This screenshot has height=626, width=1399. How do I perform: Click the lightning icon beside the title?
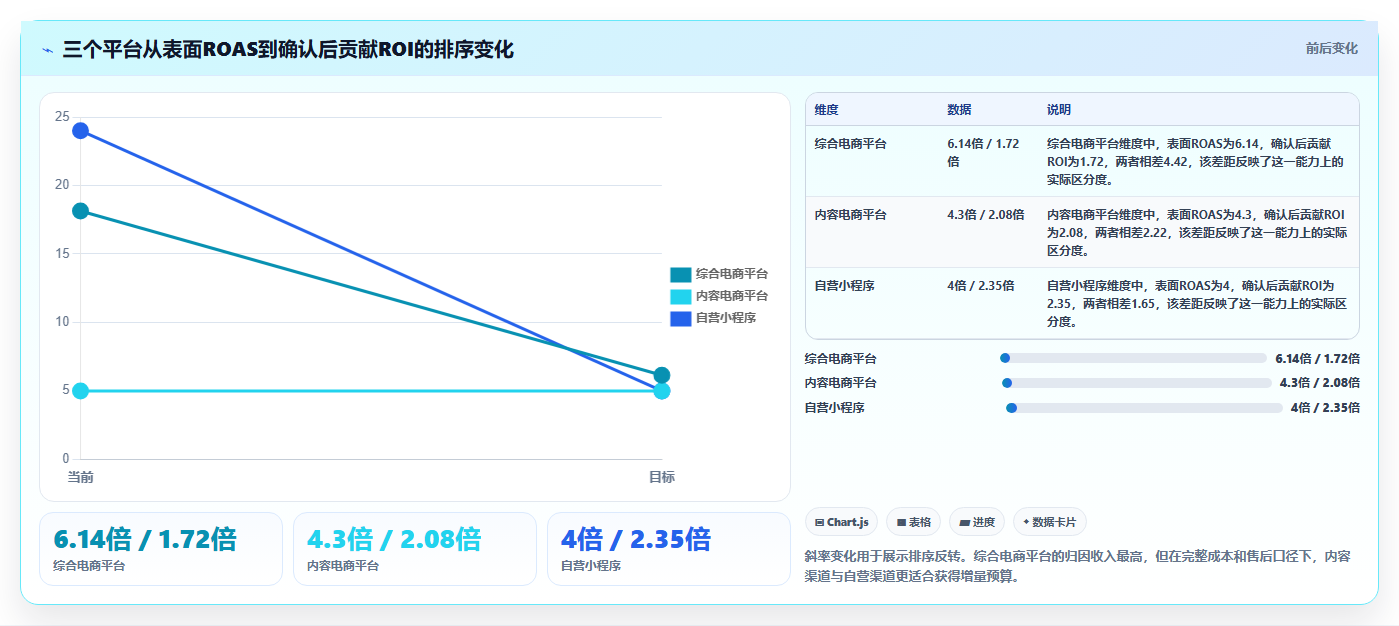(x=48, y=50)
